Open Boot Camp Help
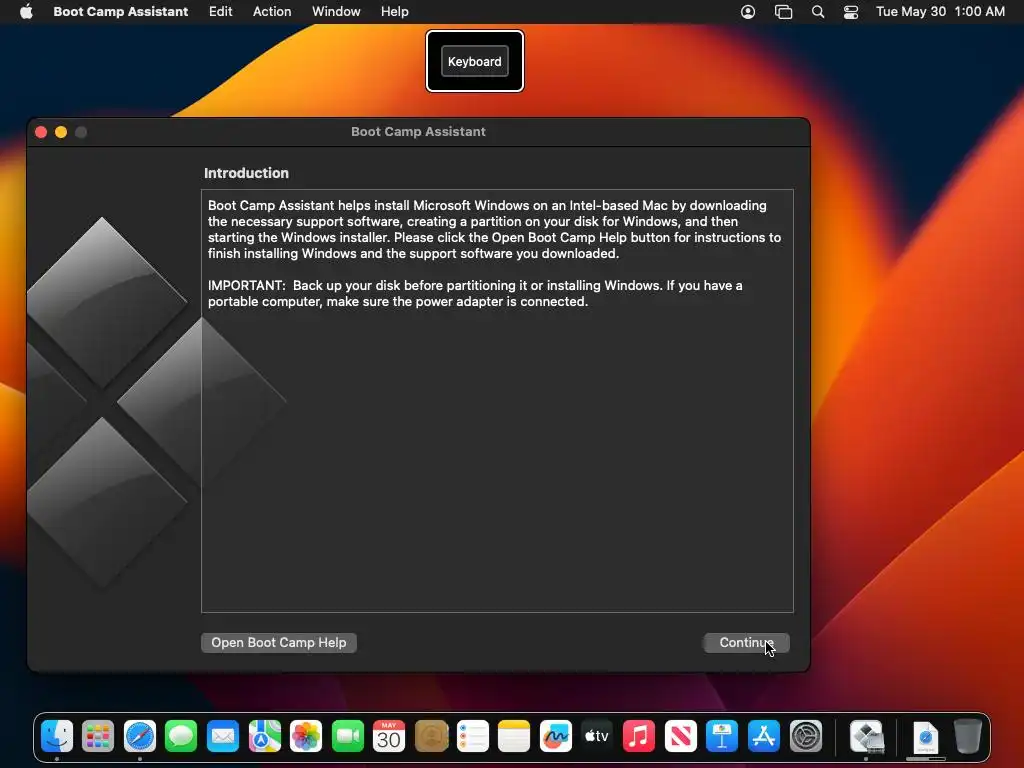1024x768 pixels. [x=279, y=643]
